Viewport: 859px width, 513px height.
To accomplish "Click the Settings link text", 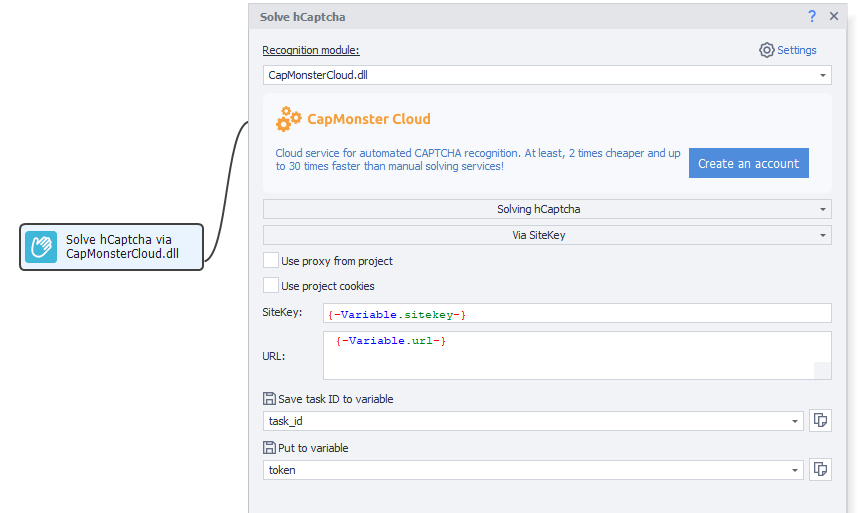I will click(x=797, y=50).
